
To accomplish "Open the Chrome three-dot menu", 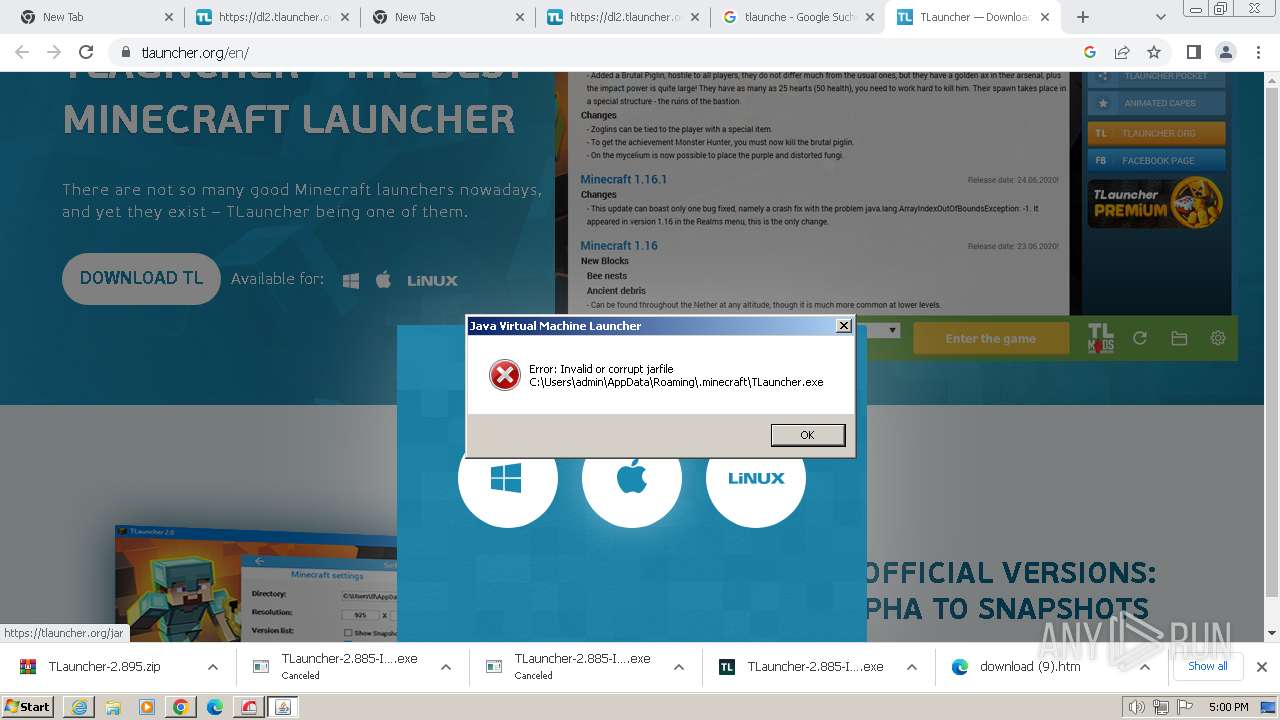I will click(x=1258, y=53).
